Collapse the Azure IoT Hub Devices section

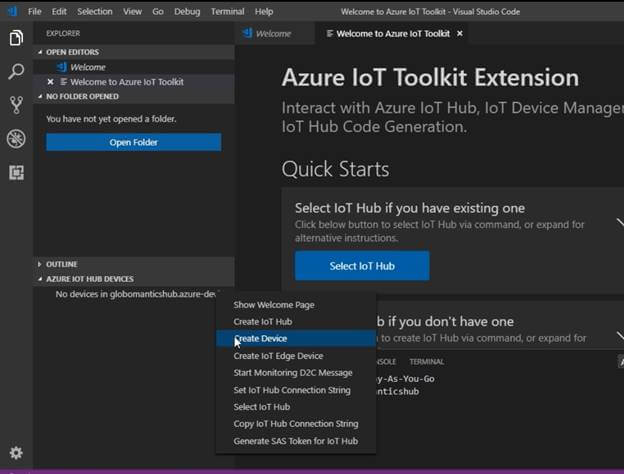point(40,279)
